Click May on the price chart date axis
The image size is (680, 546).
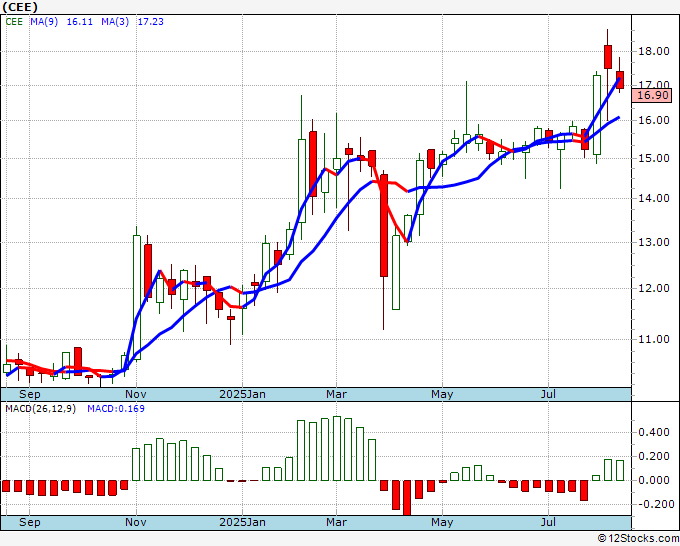click(x=442, y=394)
